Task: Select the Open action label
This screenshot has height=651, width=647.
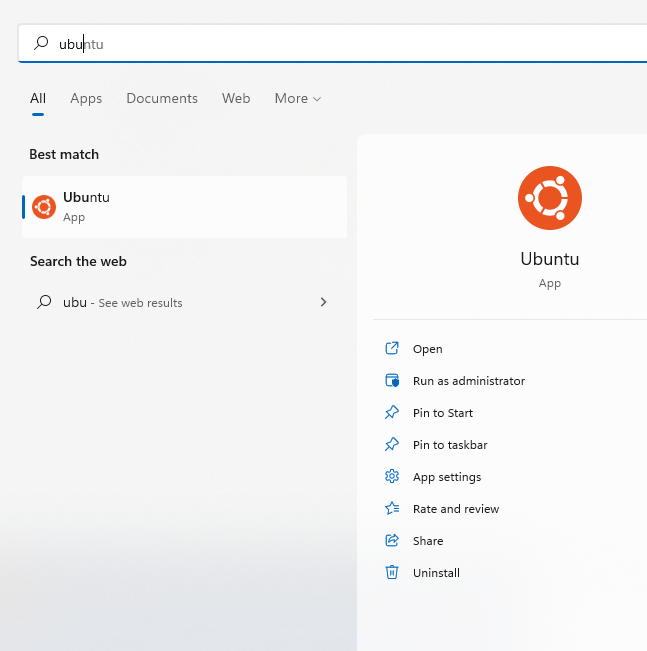Action: point(427,349)
